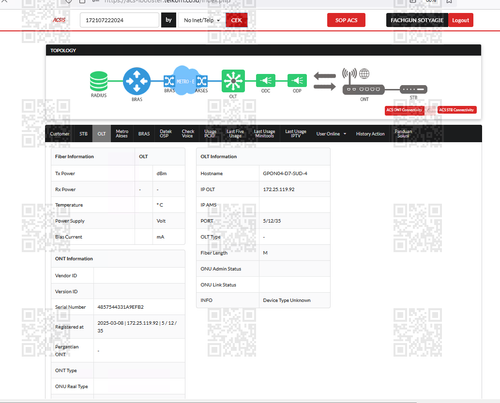The image size is (500, 403).
Task: Open the Panduan Solusi tab
Action: (x=403, y=134)
